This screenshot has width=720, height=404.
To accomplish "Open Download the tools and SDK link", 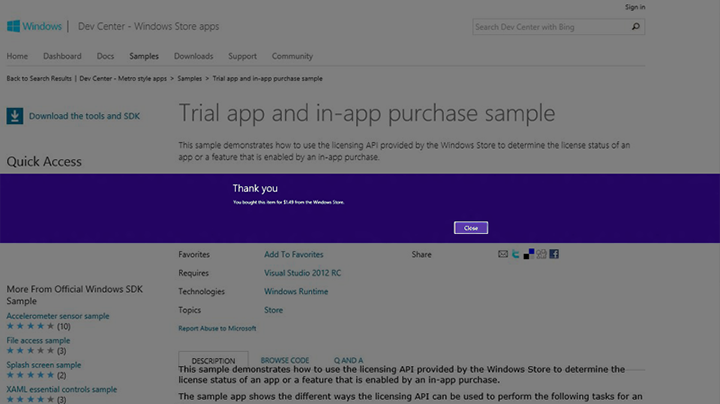I will (84, 116).
